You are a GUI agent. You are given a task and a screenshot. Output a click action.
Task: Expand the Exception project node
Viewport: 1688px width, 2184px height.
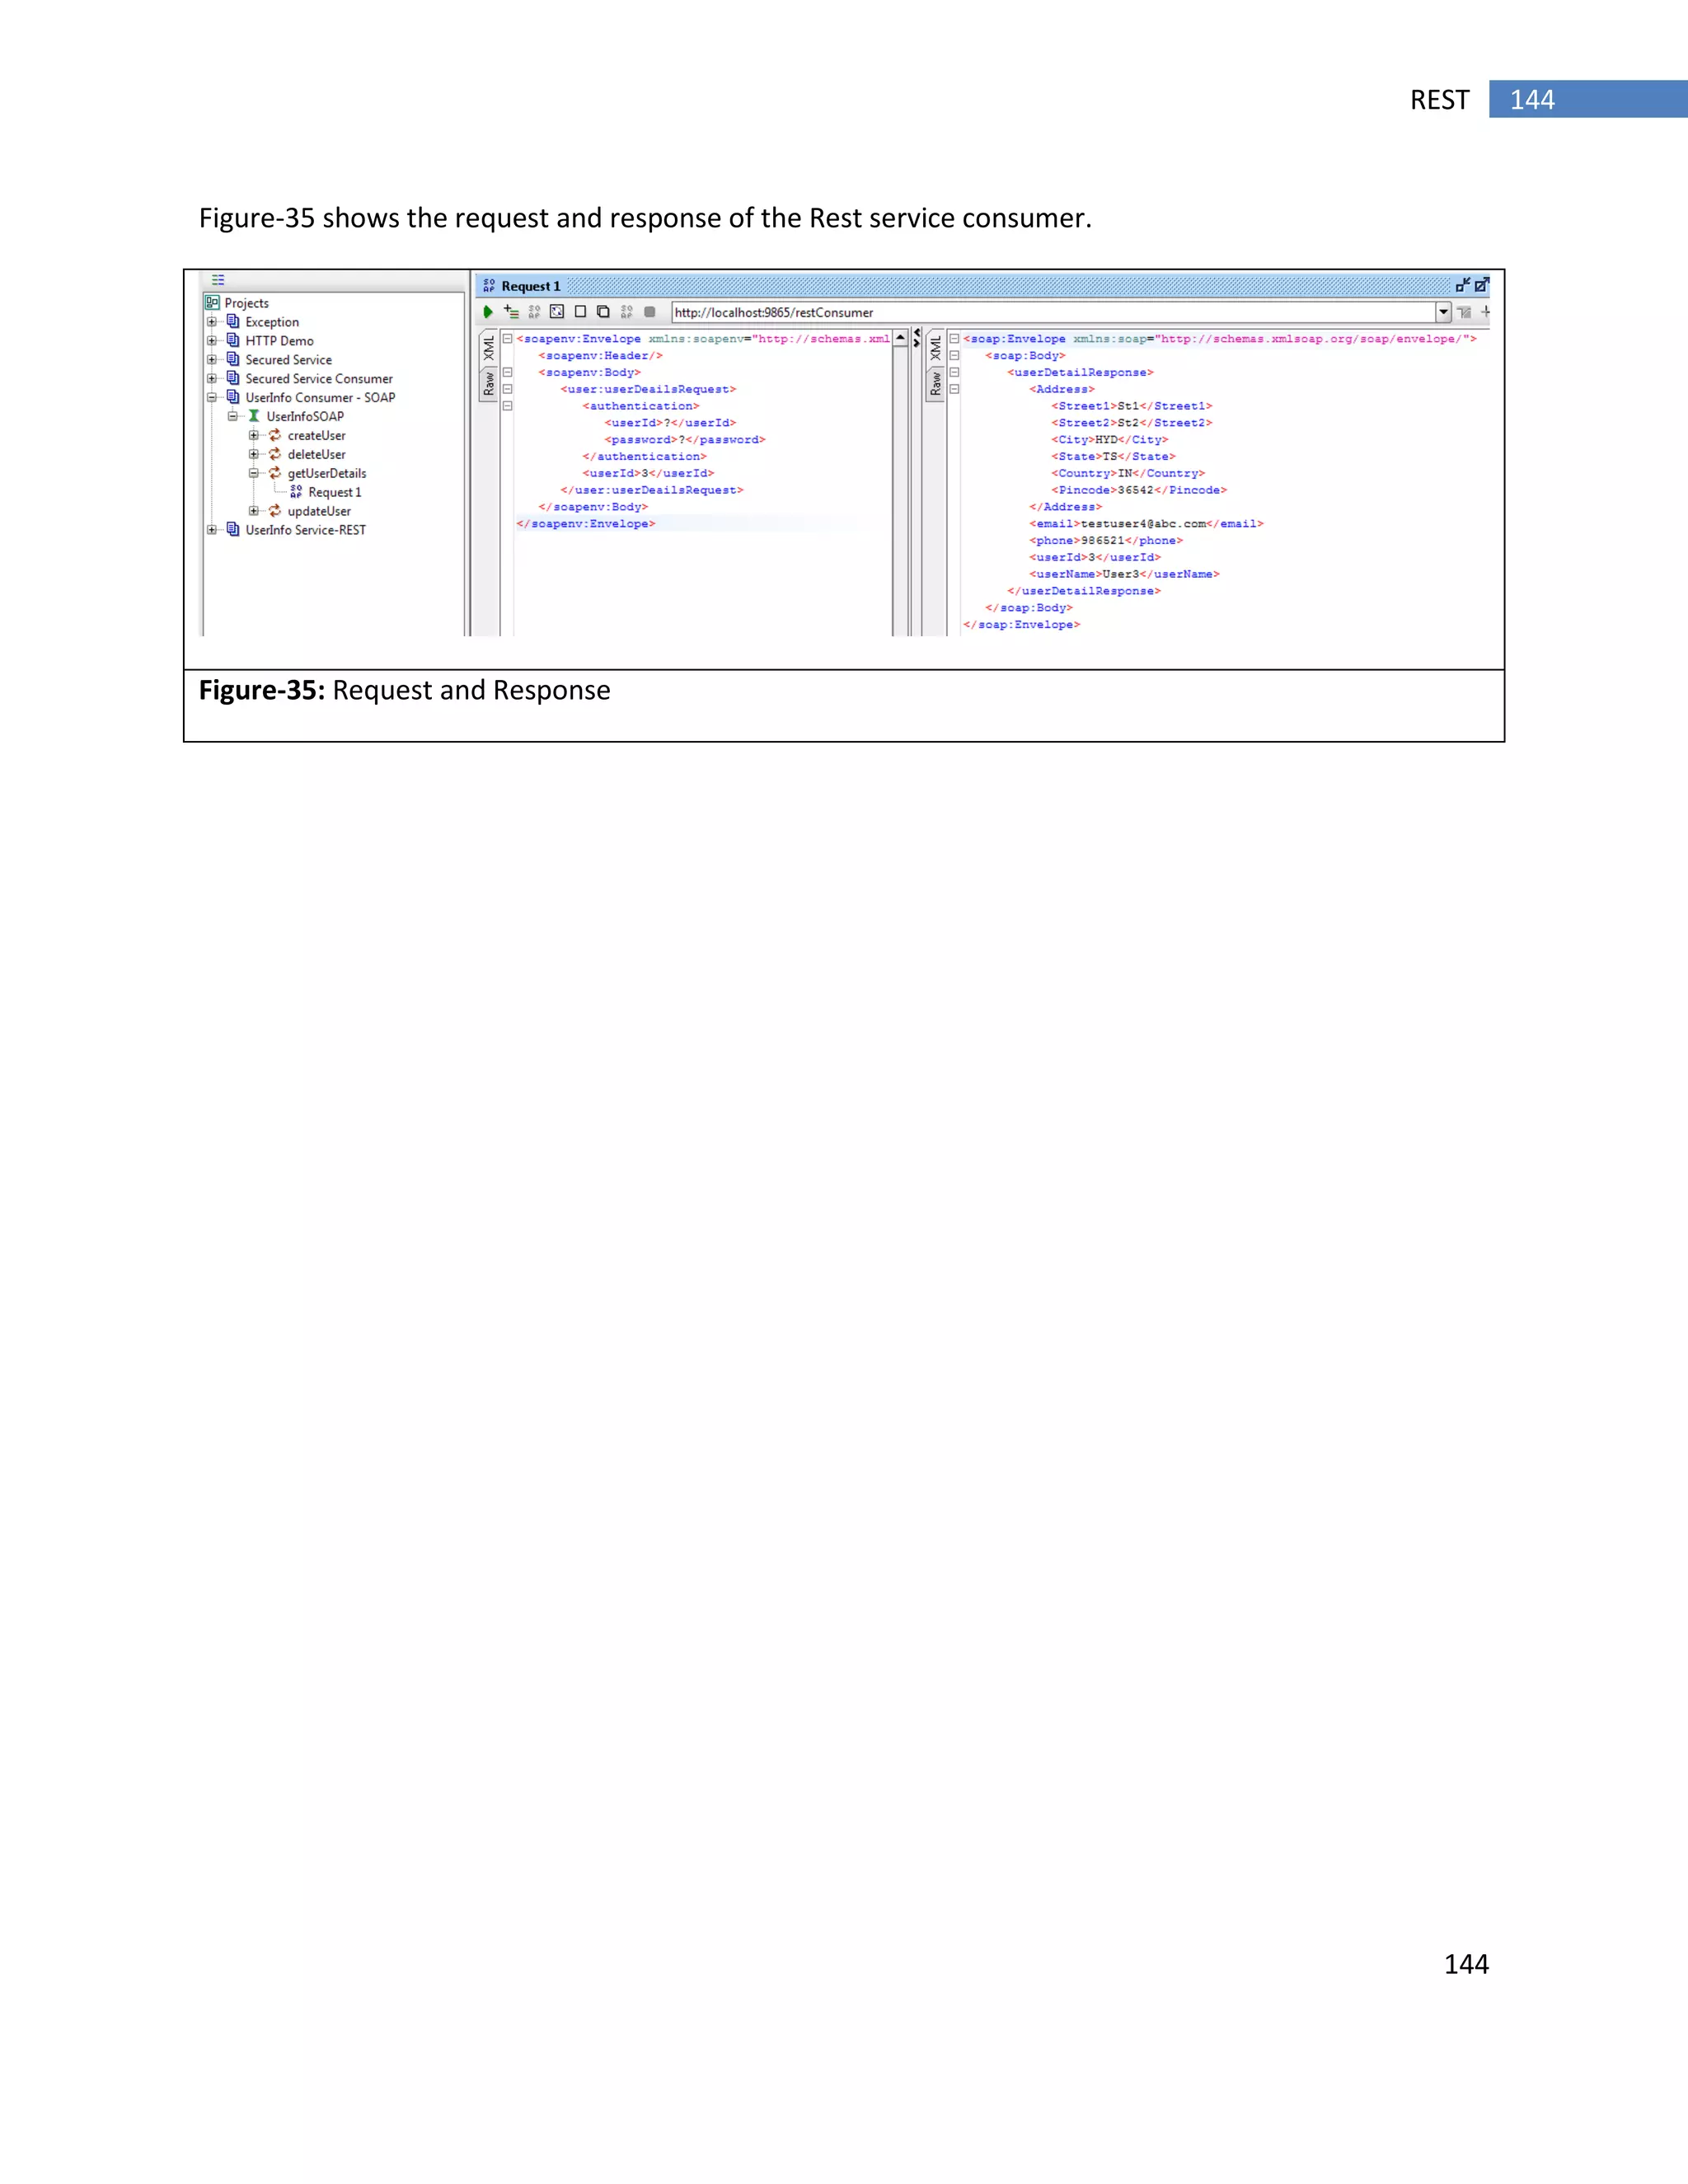[x=212, y=322]
